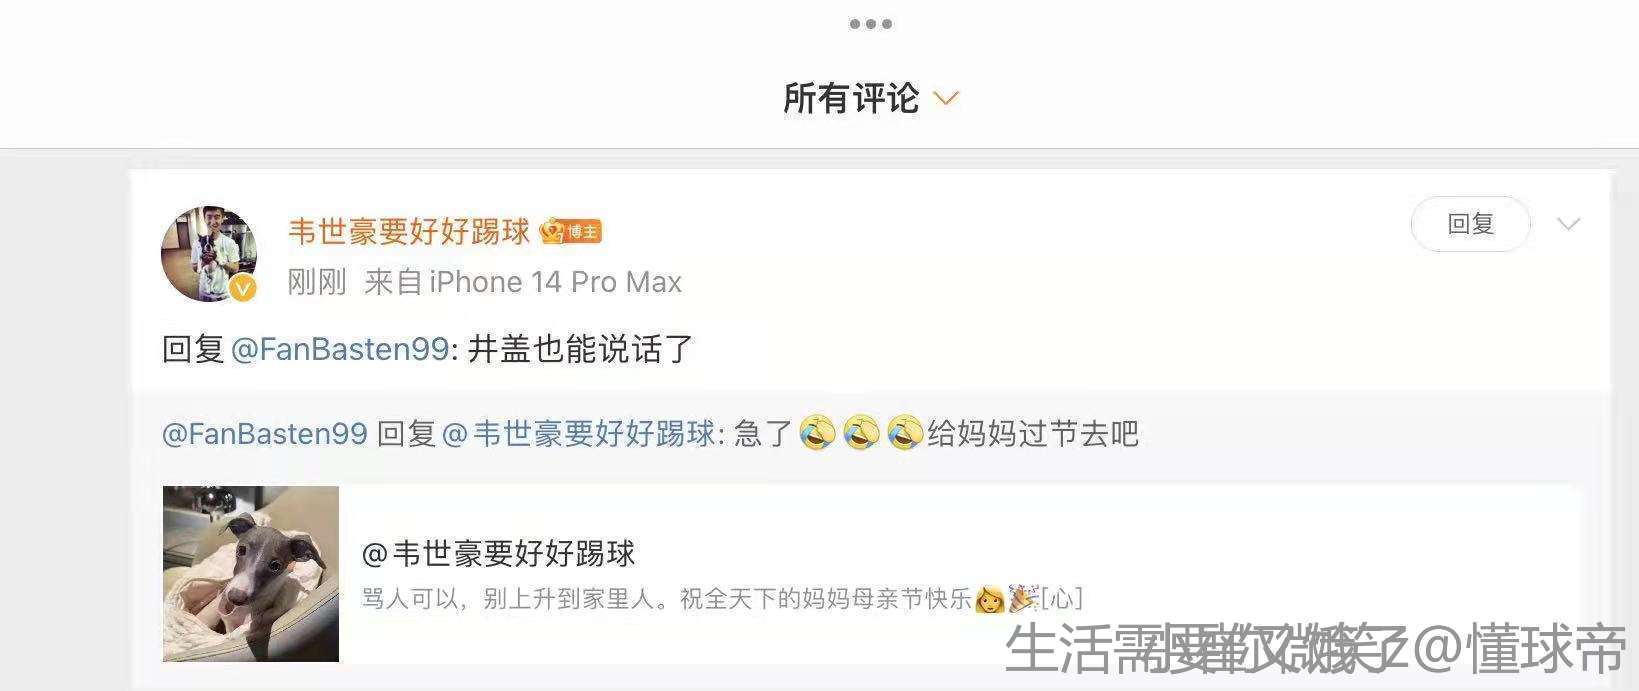Open the commenter name 韦世豪要好好踢球
This screenshot has width=1639, height=691.
(409, 232)
